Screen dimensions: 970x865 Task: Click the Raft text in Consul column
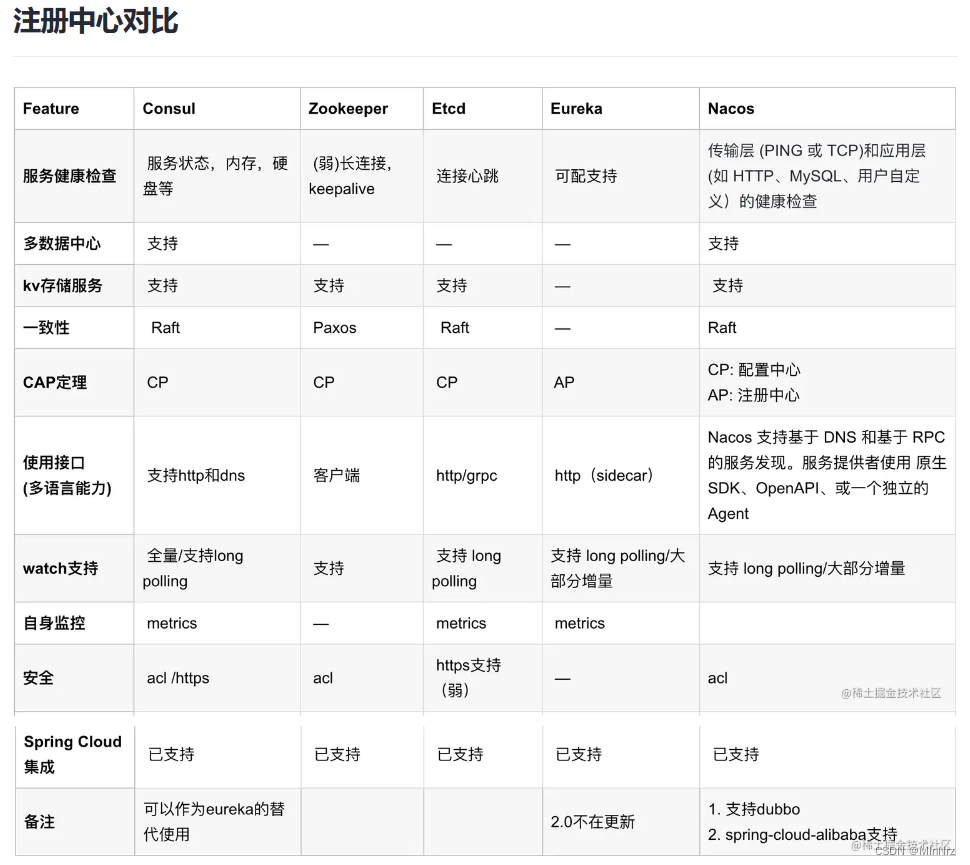pos(164,327)
